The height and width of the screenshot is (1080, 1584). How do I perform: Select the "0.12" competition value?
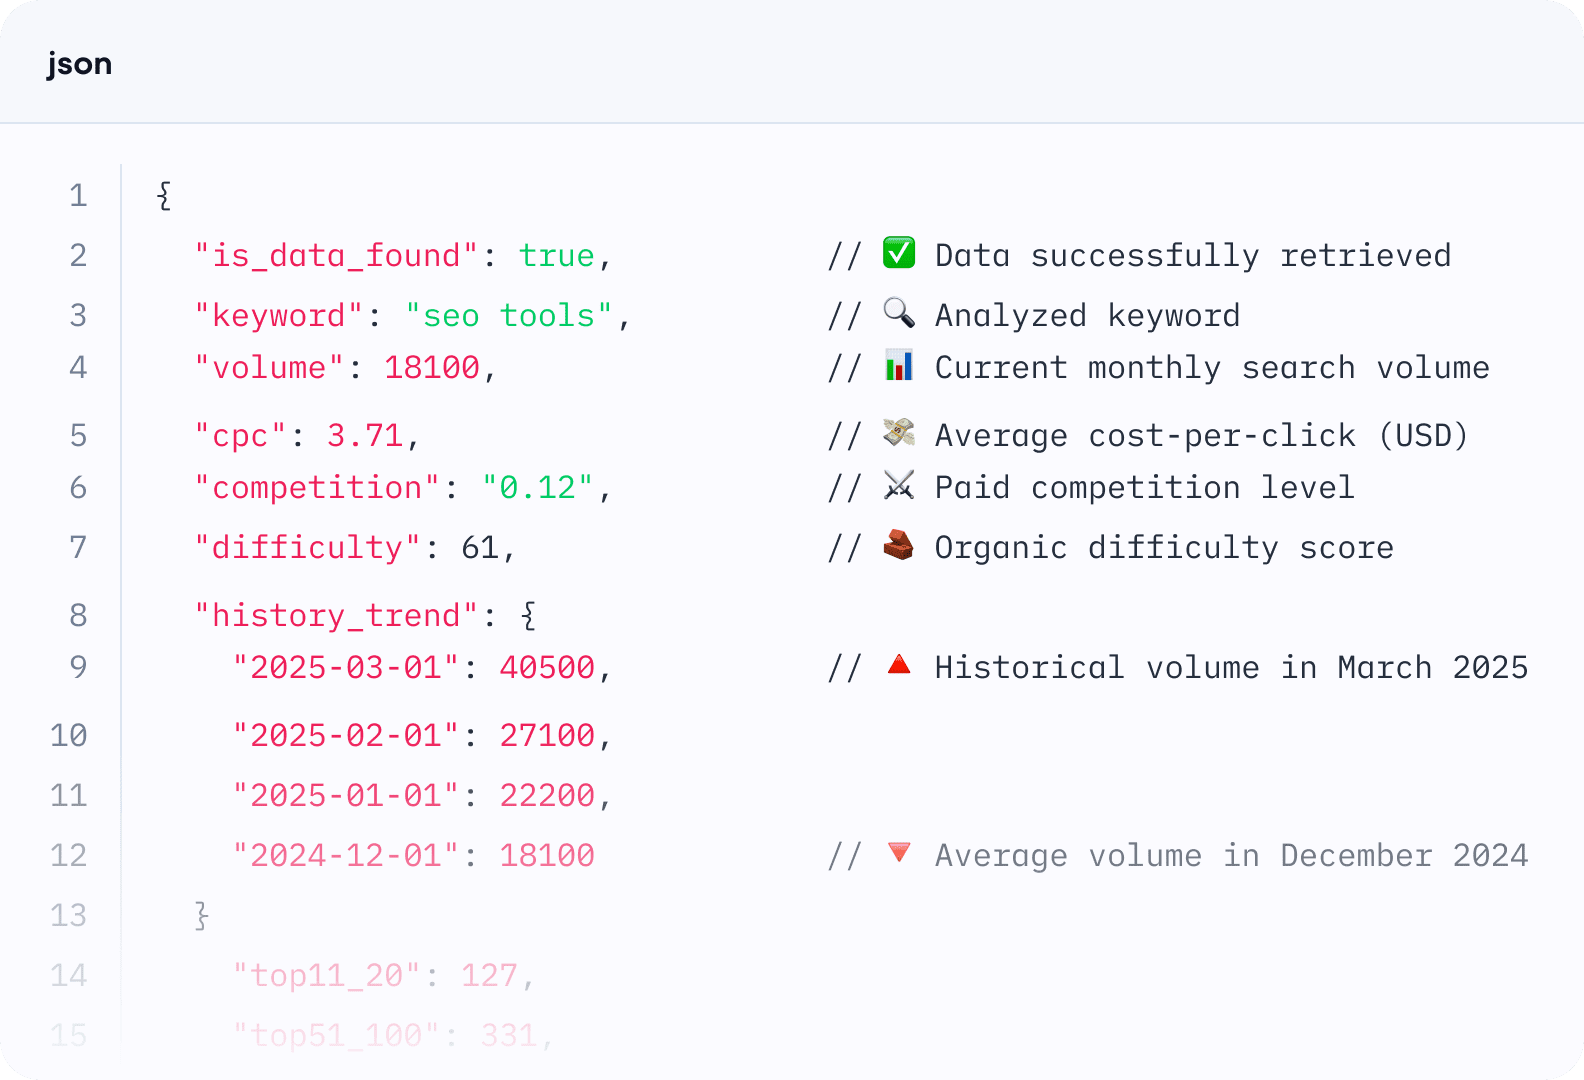[x=538, y=488]
